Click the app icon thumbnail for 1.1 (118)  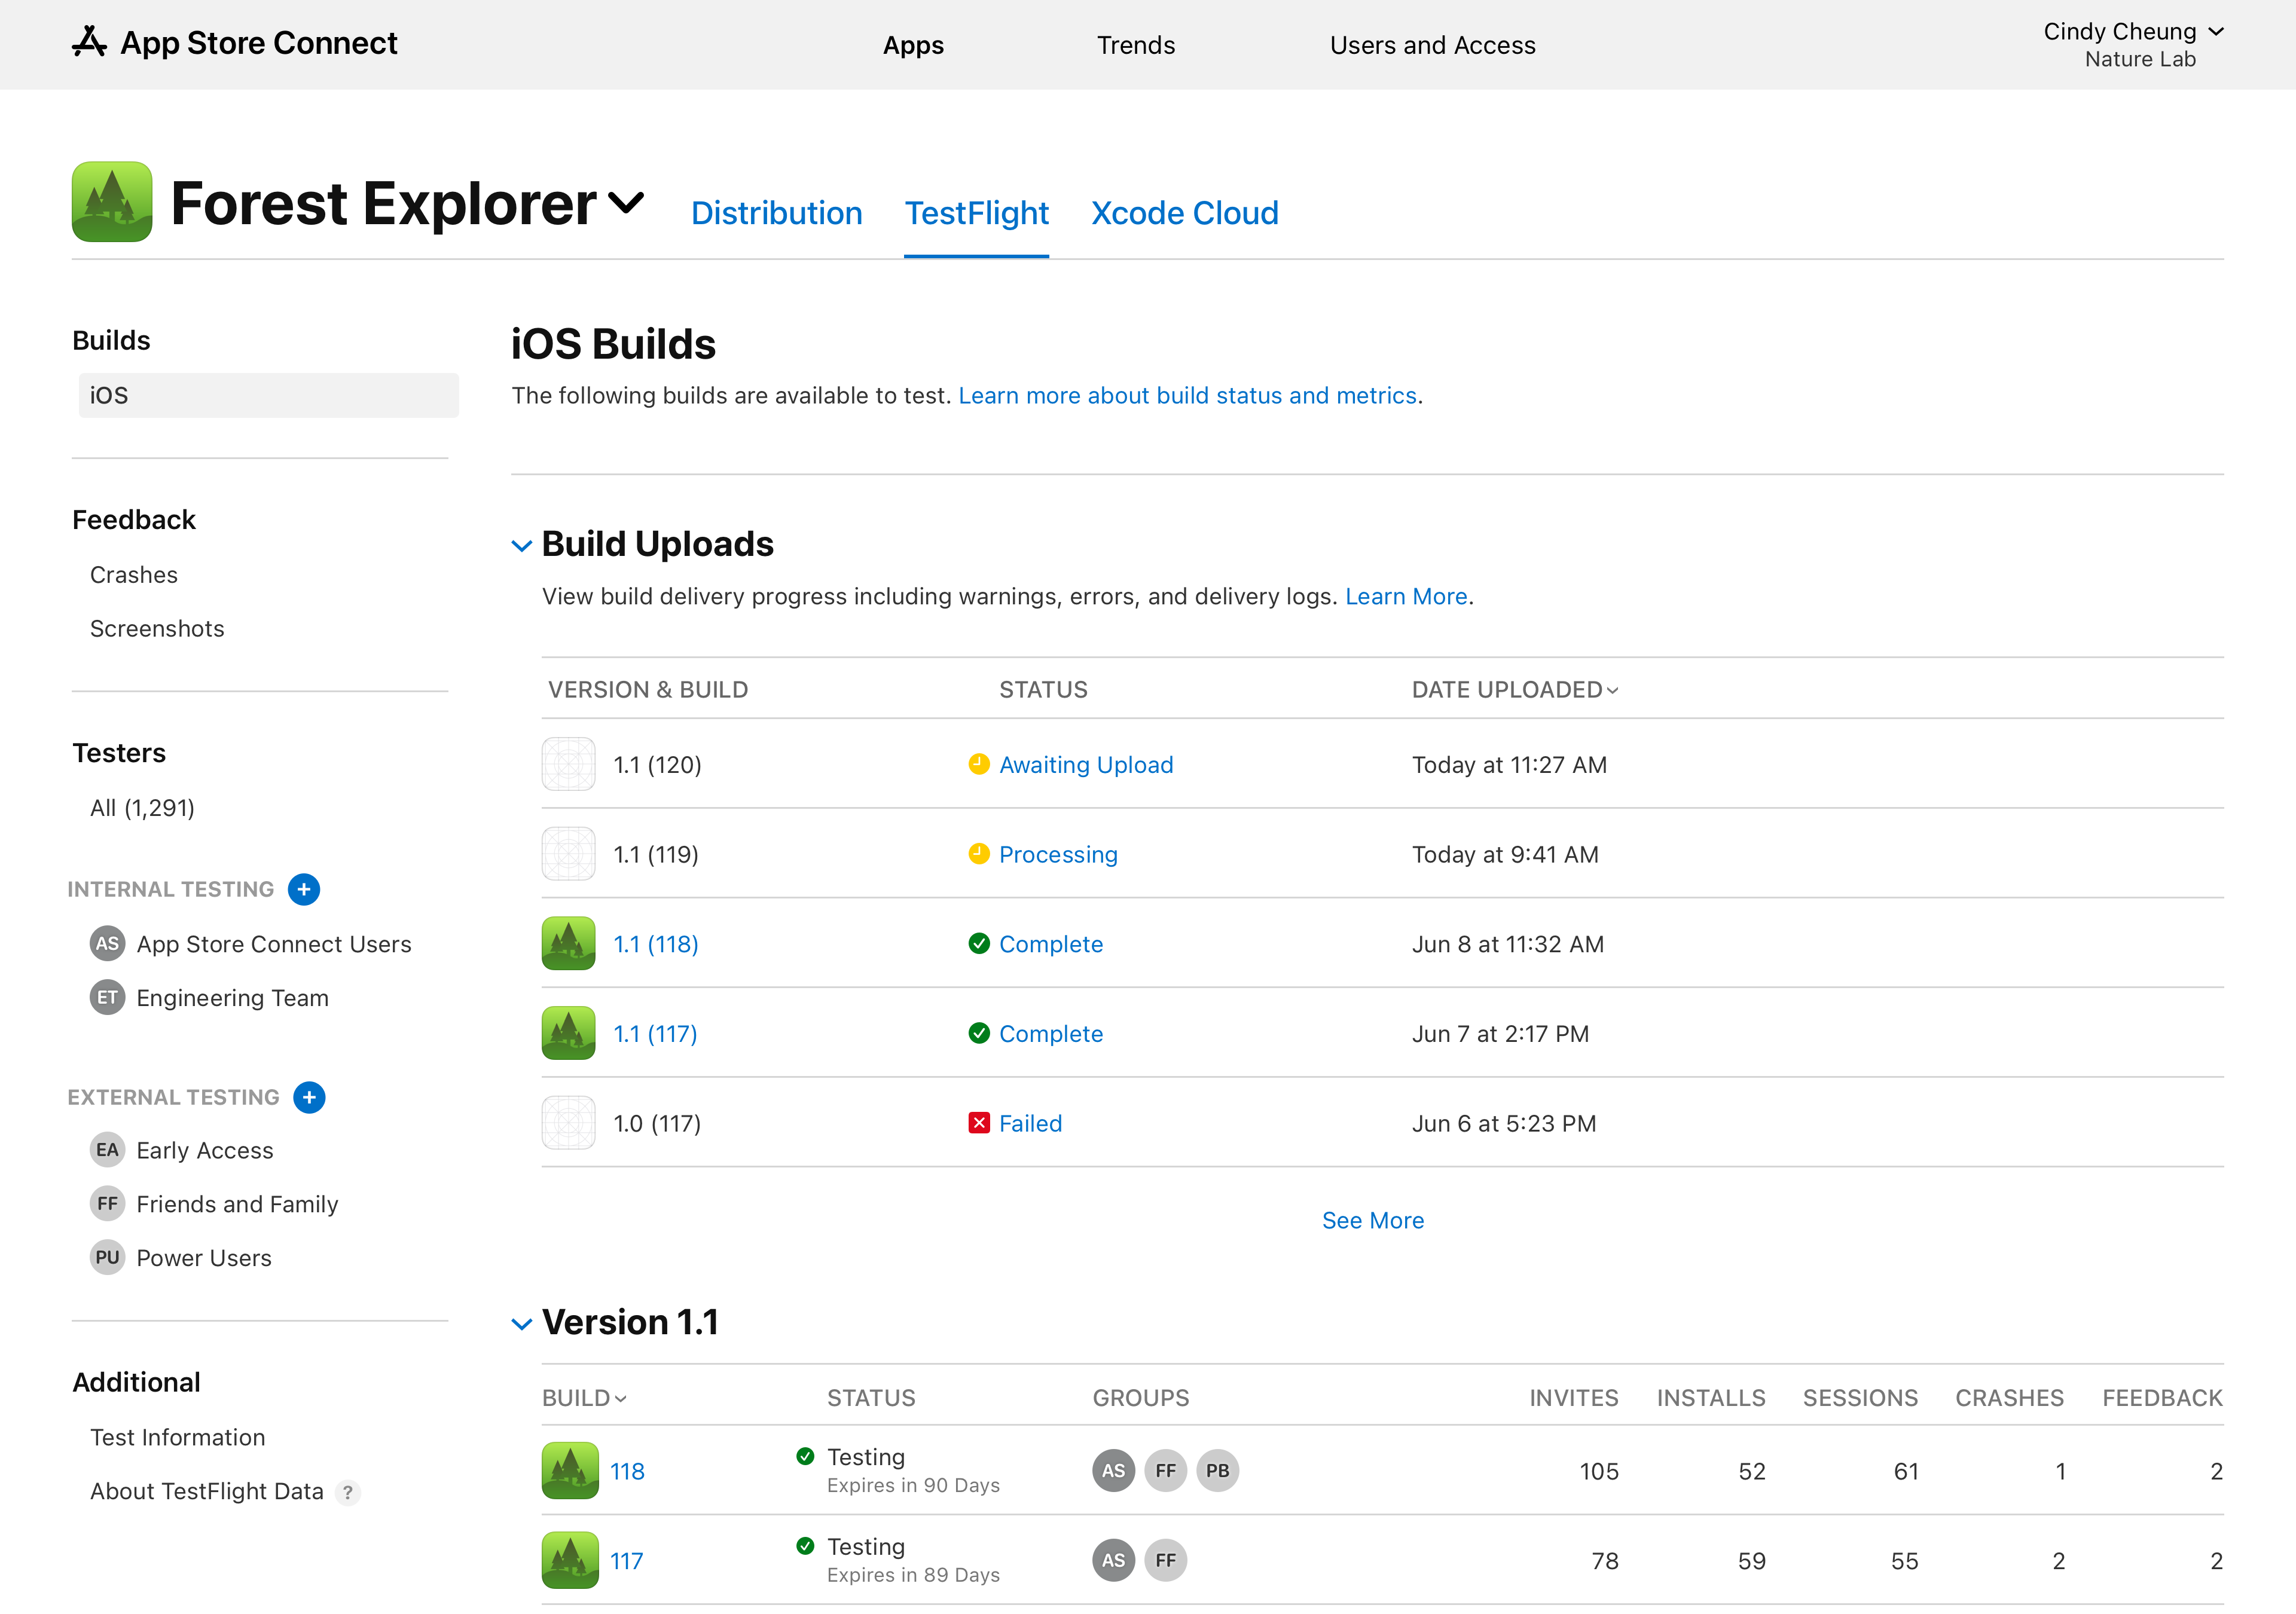[568, 943]
